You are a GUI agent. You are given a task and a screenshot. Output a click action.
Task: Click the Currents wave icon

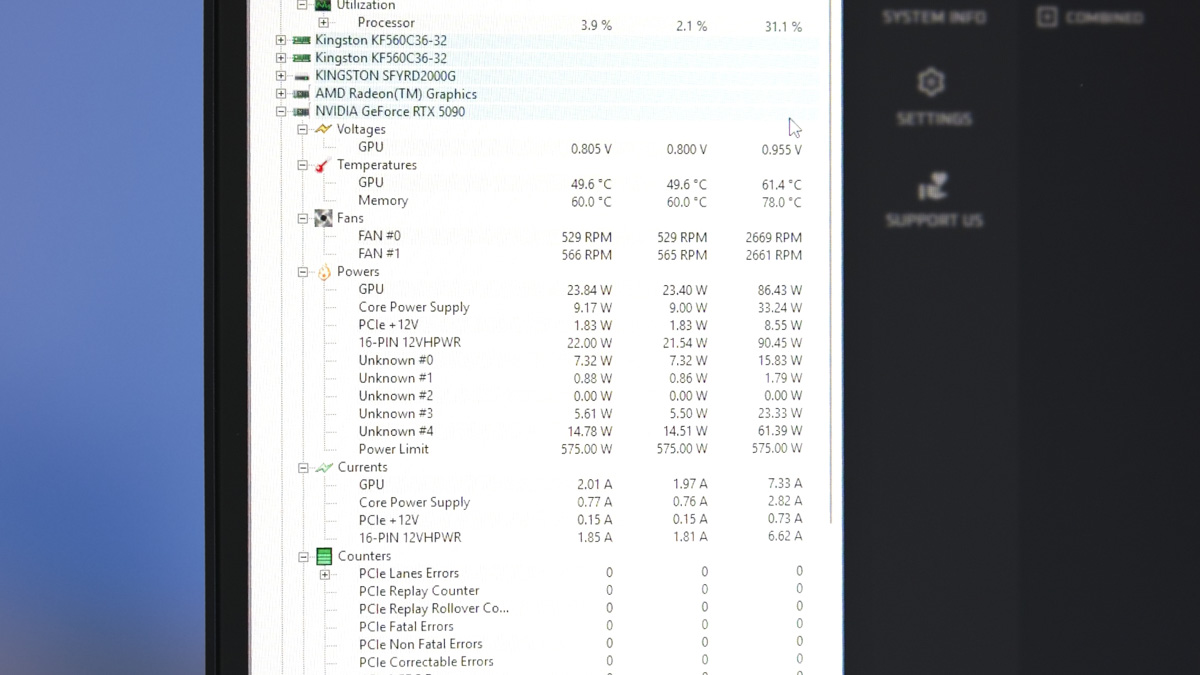coord(324,467)
